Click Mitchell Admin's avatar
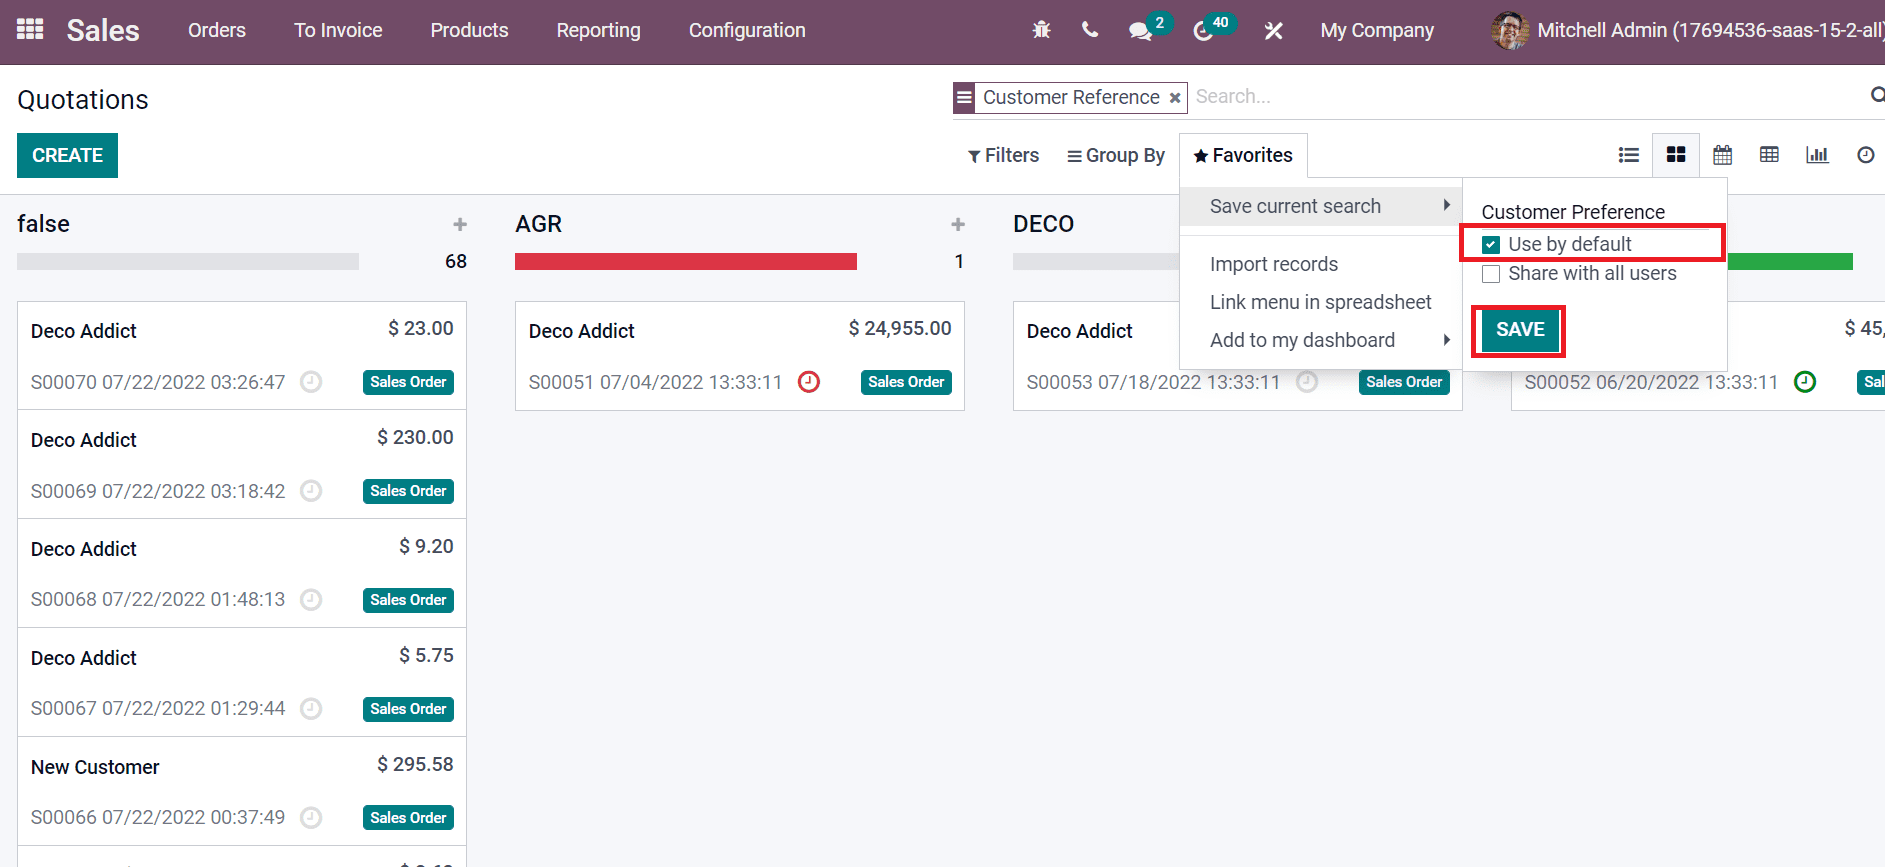This screenshot has height=867, width=1885. click(x=1509, y=31)
